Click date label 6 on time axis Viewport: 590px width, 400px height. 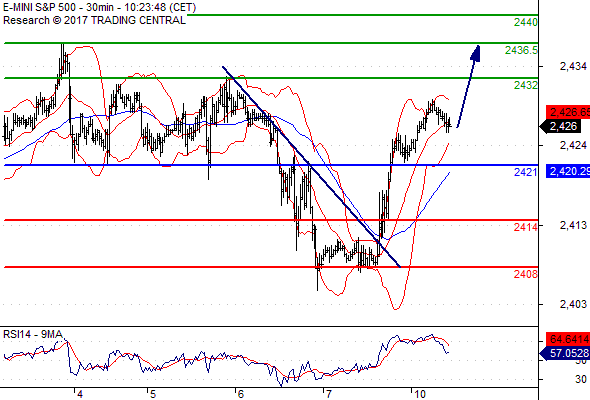(240, 394)
